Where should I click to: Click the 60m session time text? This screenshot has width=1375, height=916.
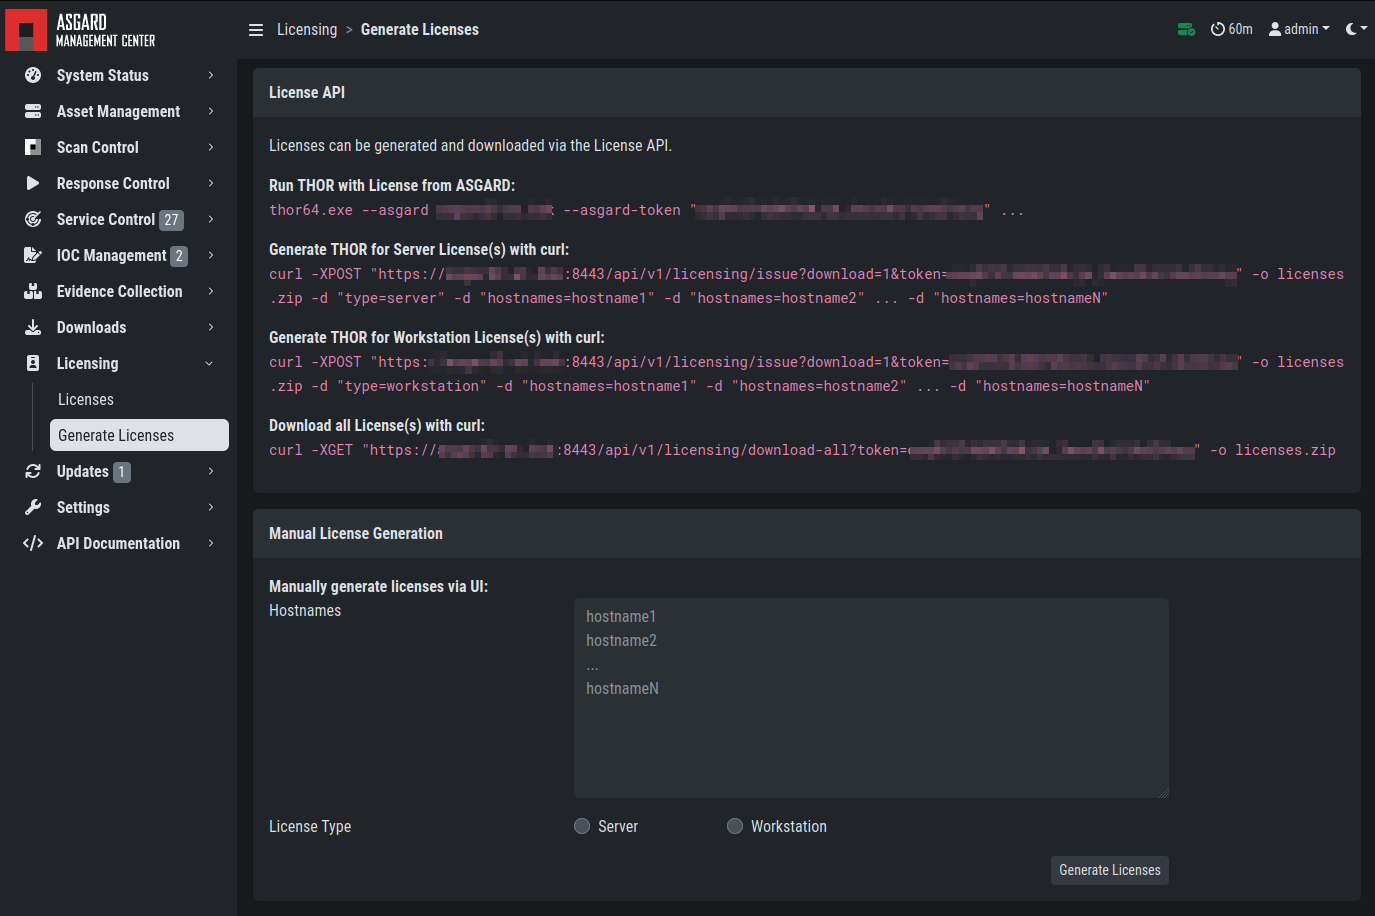point(1241,29)
